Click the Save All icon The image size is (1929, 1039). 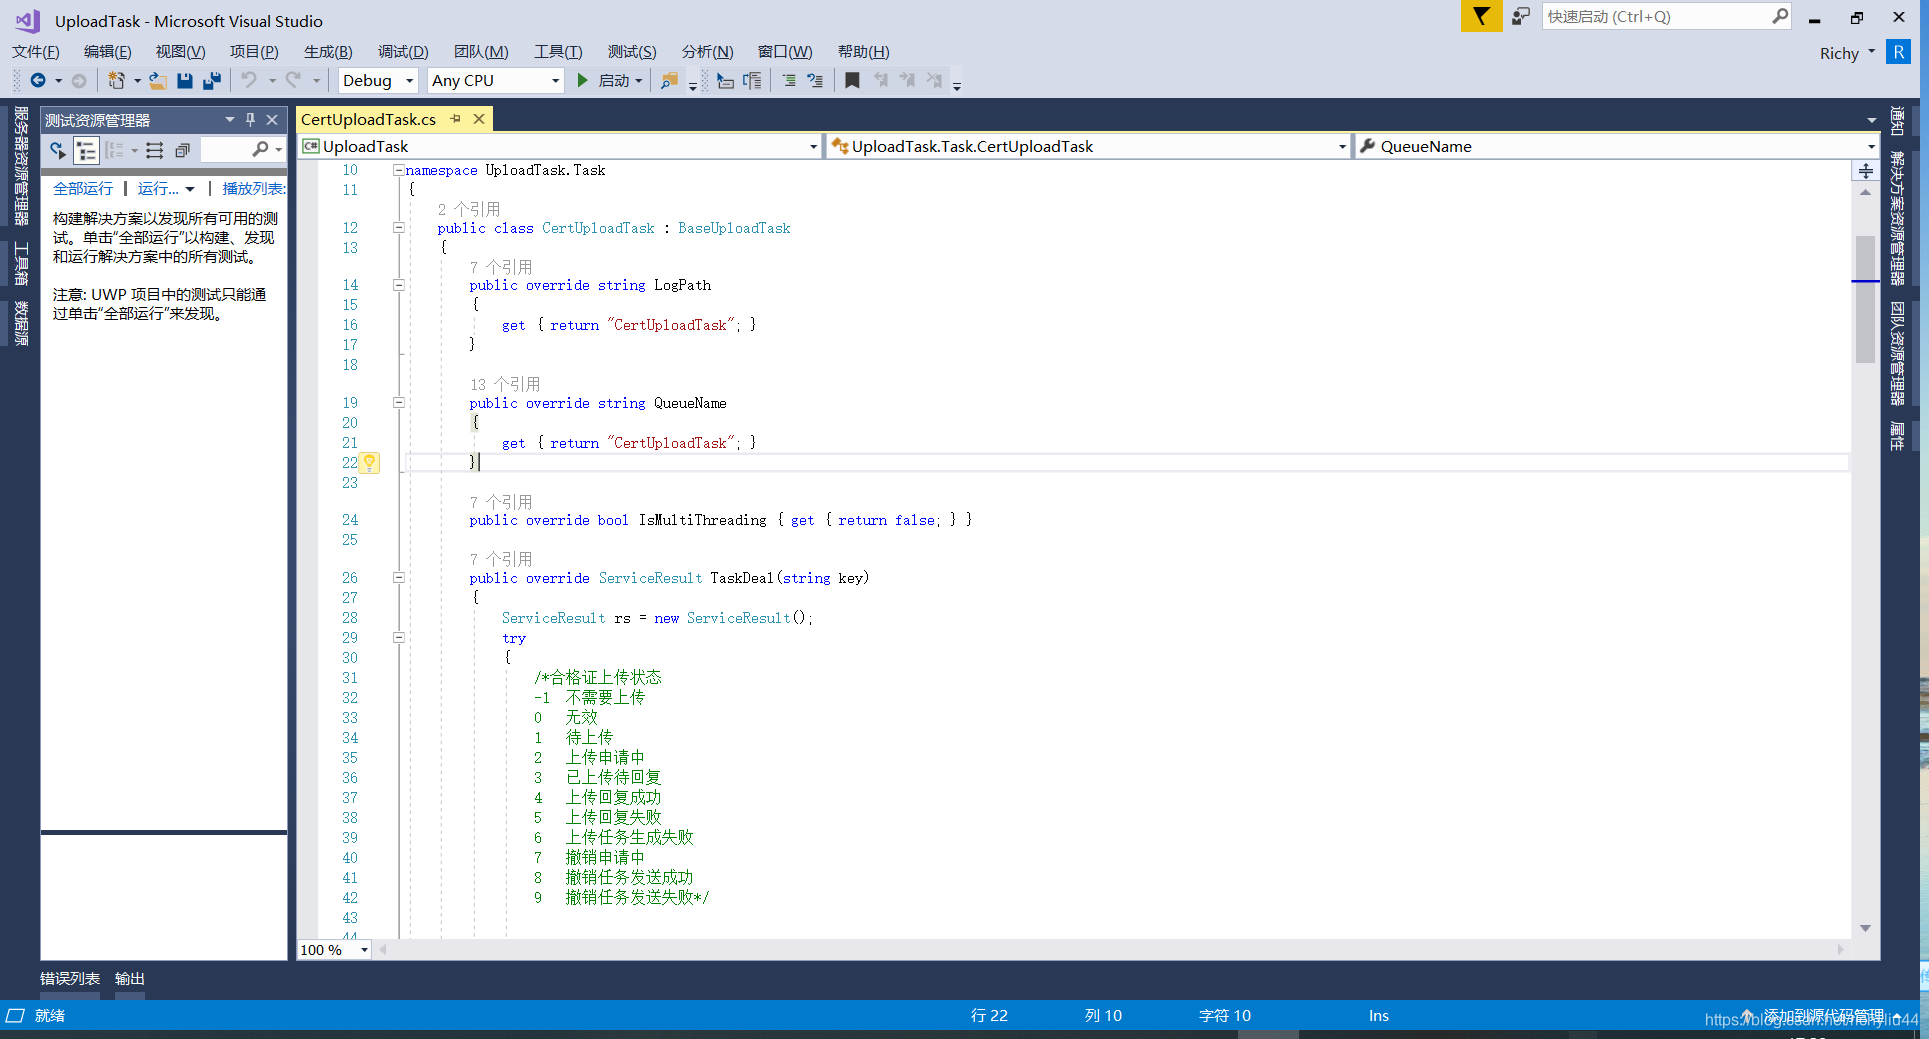211,81
